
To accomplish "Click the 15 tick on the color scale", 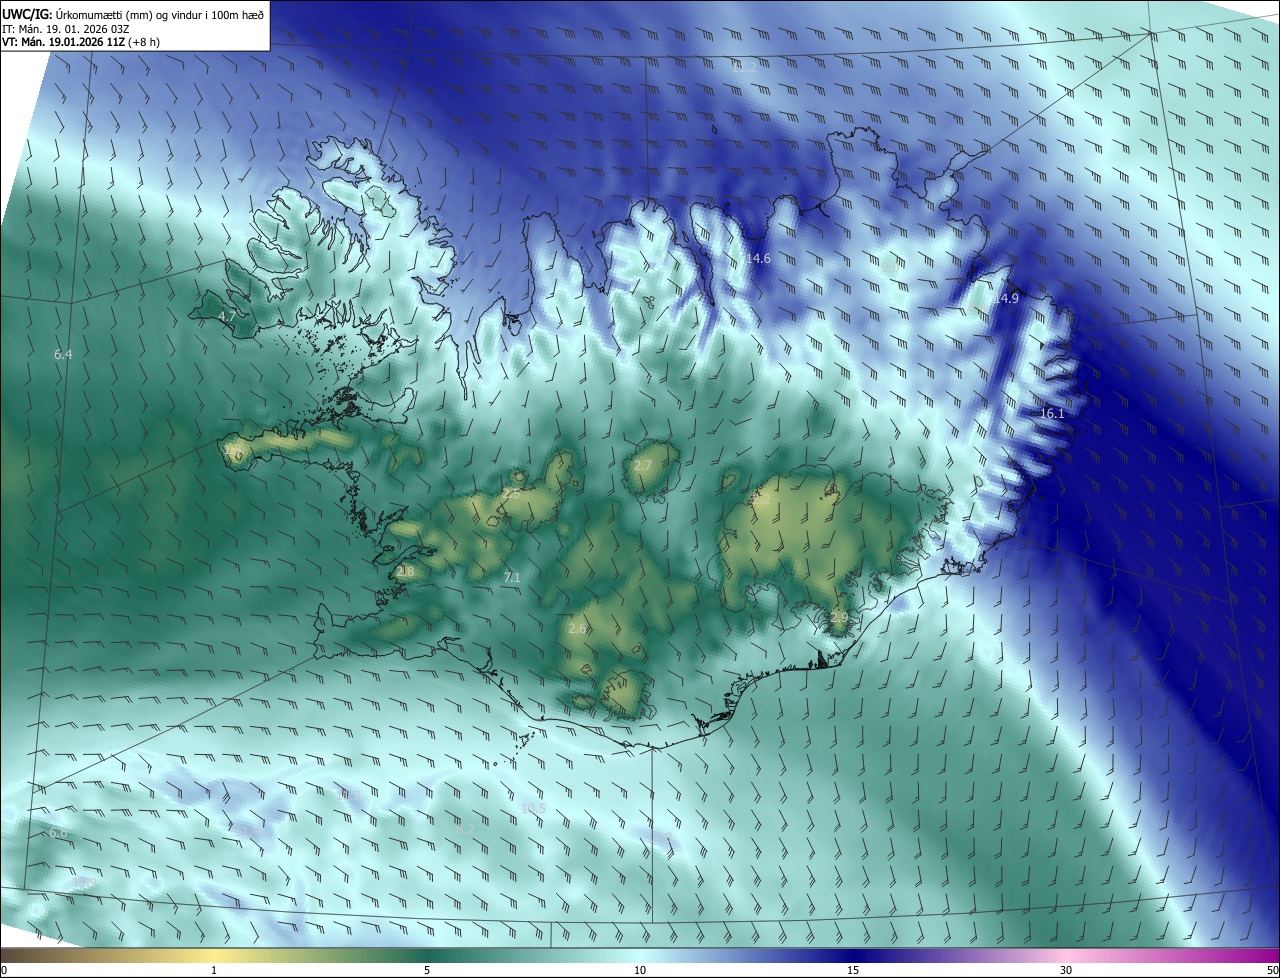I will click(x=853, y=970).
